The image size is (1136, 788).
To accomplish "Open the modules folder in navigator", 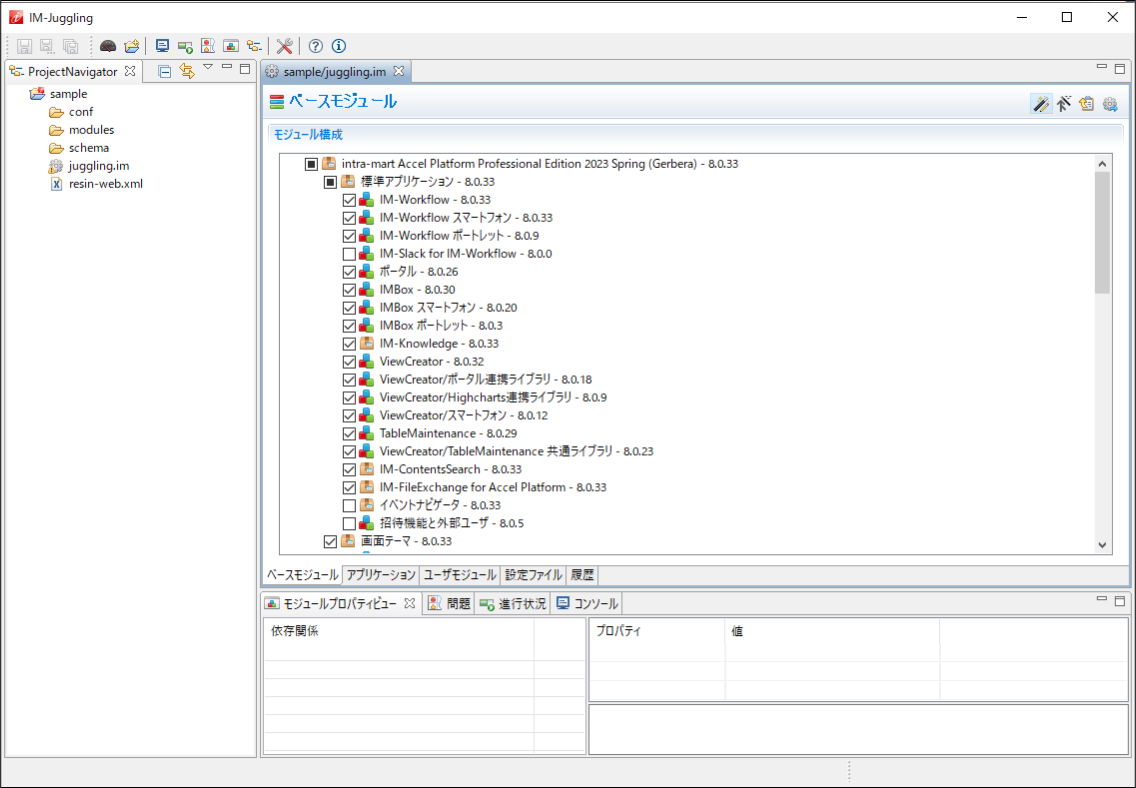I will [x=91, y=130].
